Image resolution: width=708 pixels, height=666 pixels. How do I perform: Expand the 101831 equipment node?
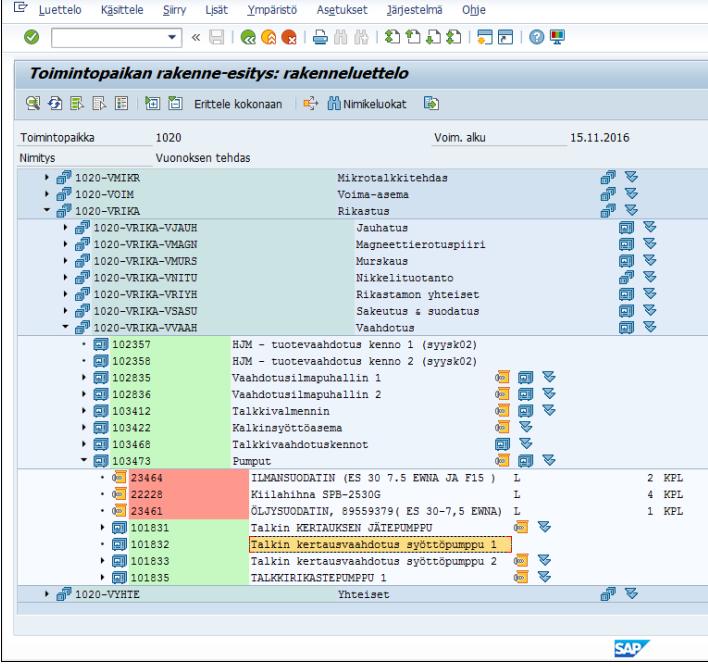pos(102,527)
